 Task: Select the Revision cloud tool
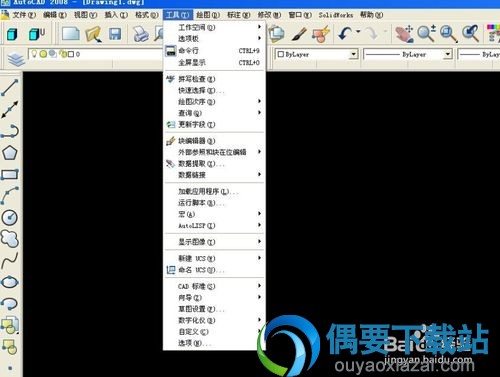point(10,239)
